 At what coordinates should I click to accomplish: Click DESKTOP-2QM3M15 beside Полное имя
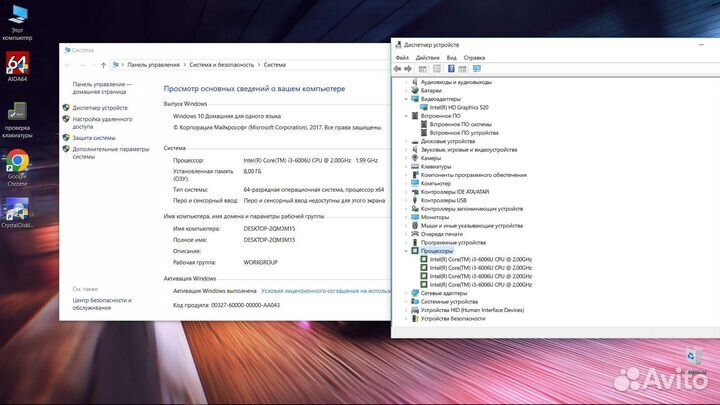[x=269, y=240]
